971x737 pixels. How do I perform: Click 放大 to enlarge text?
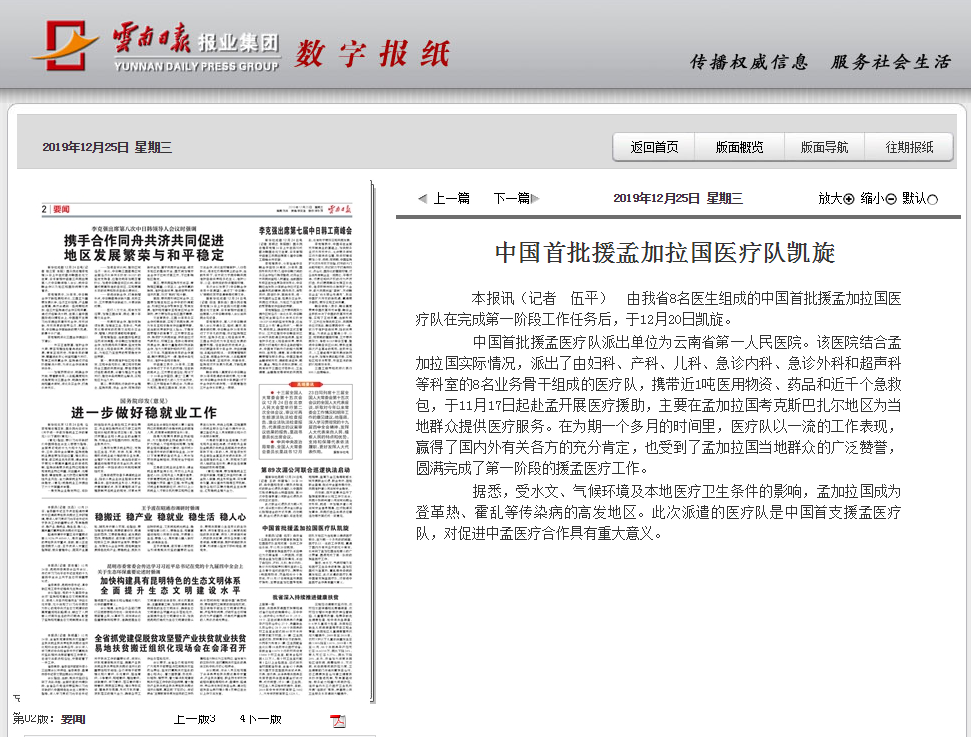tap(830, 198)
